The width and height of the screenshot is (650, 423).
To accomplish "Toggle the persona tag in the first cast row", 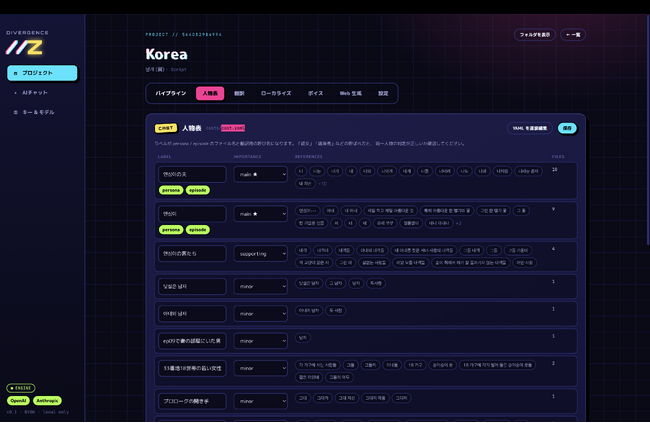I will click(x=171, y=190).
